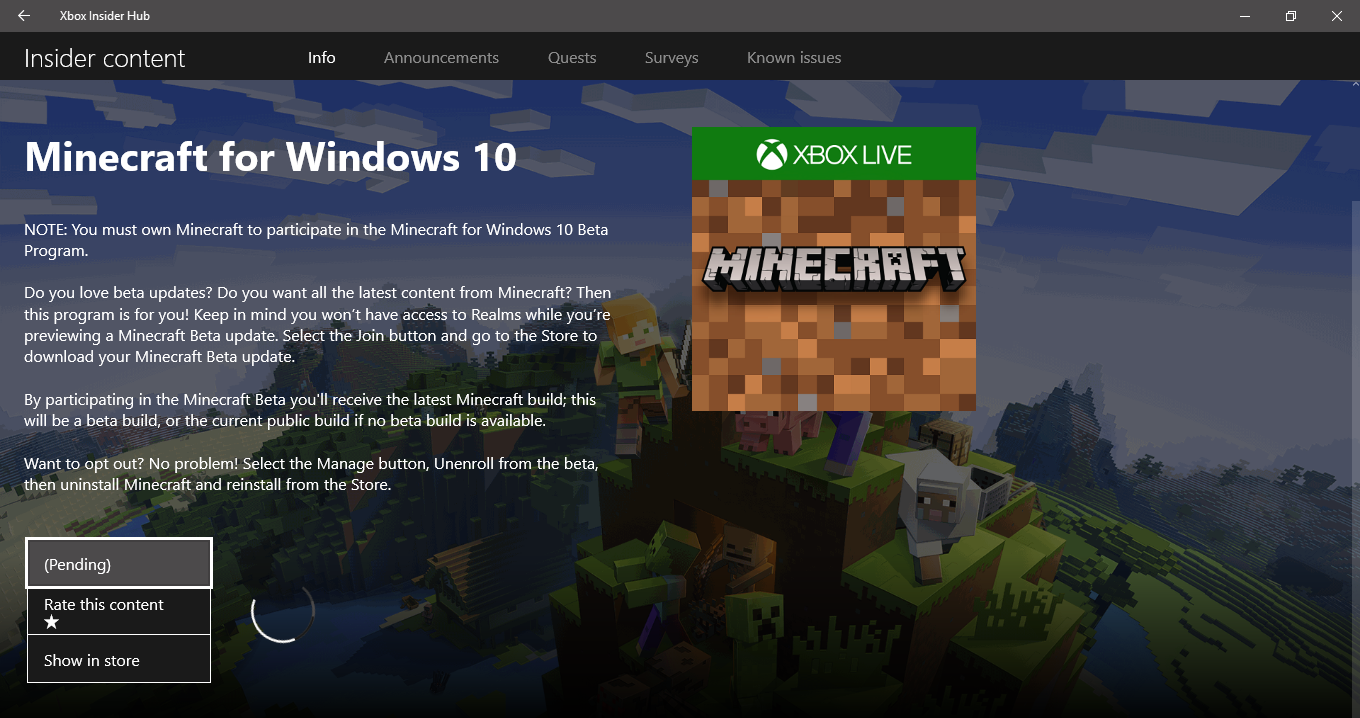Click the (Pending) button

pyautogui.click(x=119, y=564)
